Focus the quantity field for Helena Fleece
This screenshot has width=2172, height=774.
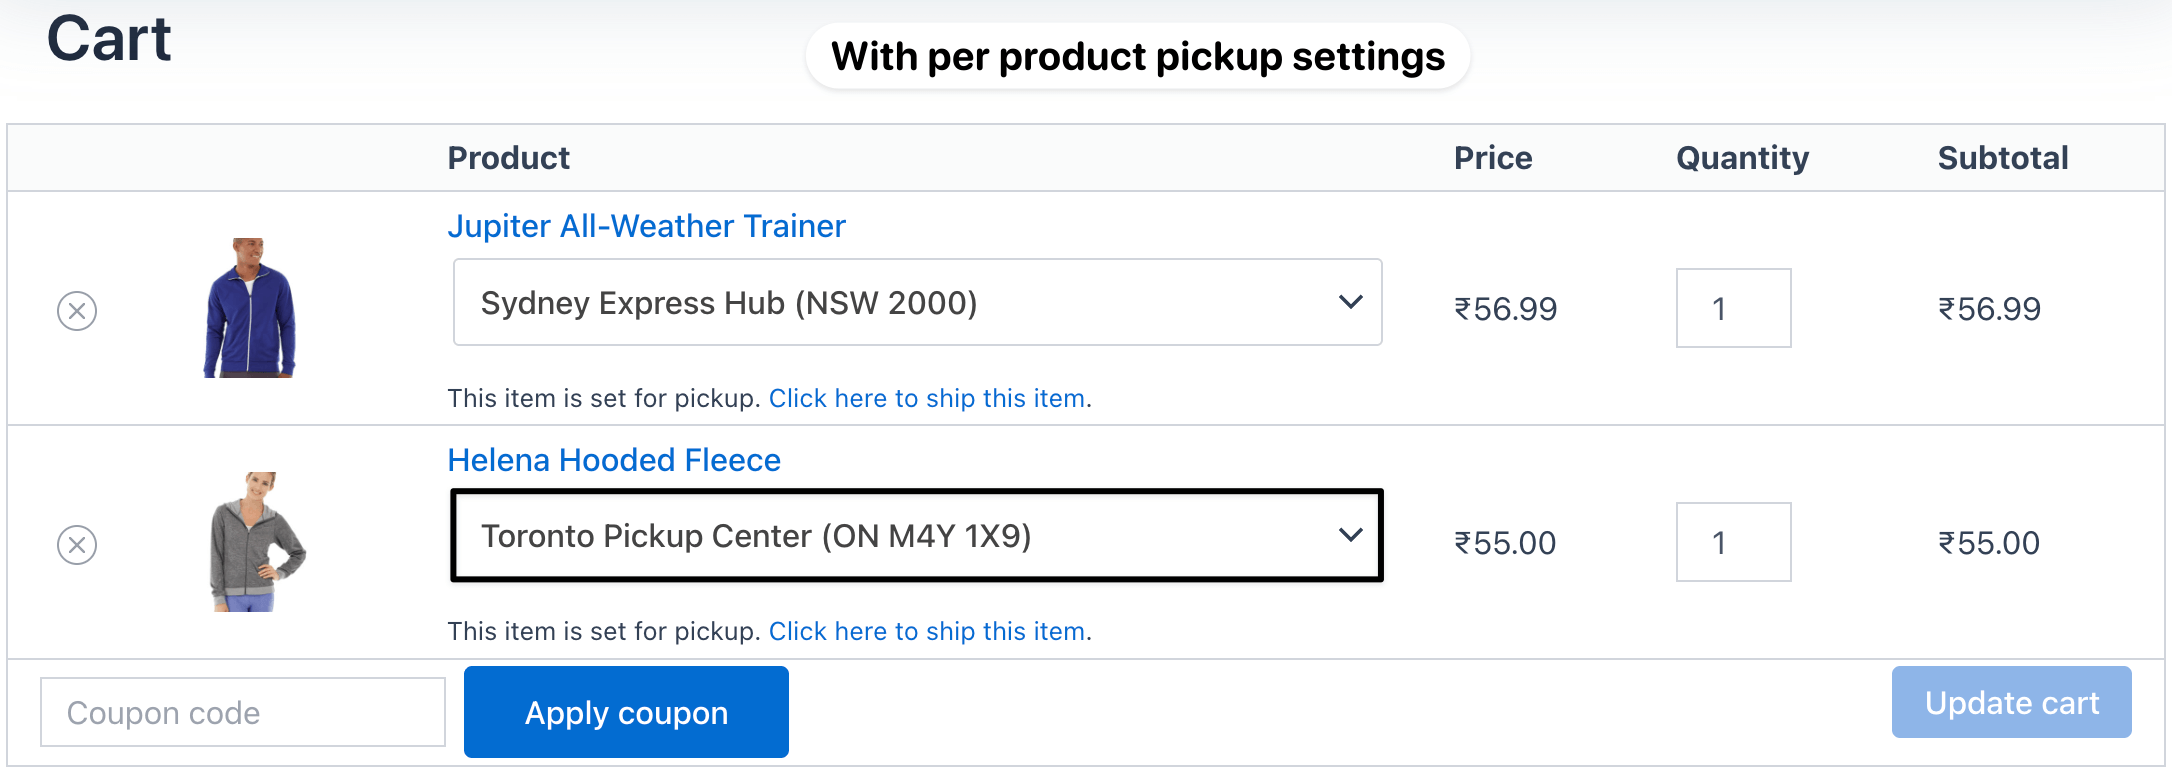(1733, 542)
